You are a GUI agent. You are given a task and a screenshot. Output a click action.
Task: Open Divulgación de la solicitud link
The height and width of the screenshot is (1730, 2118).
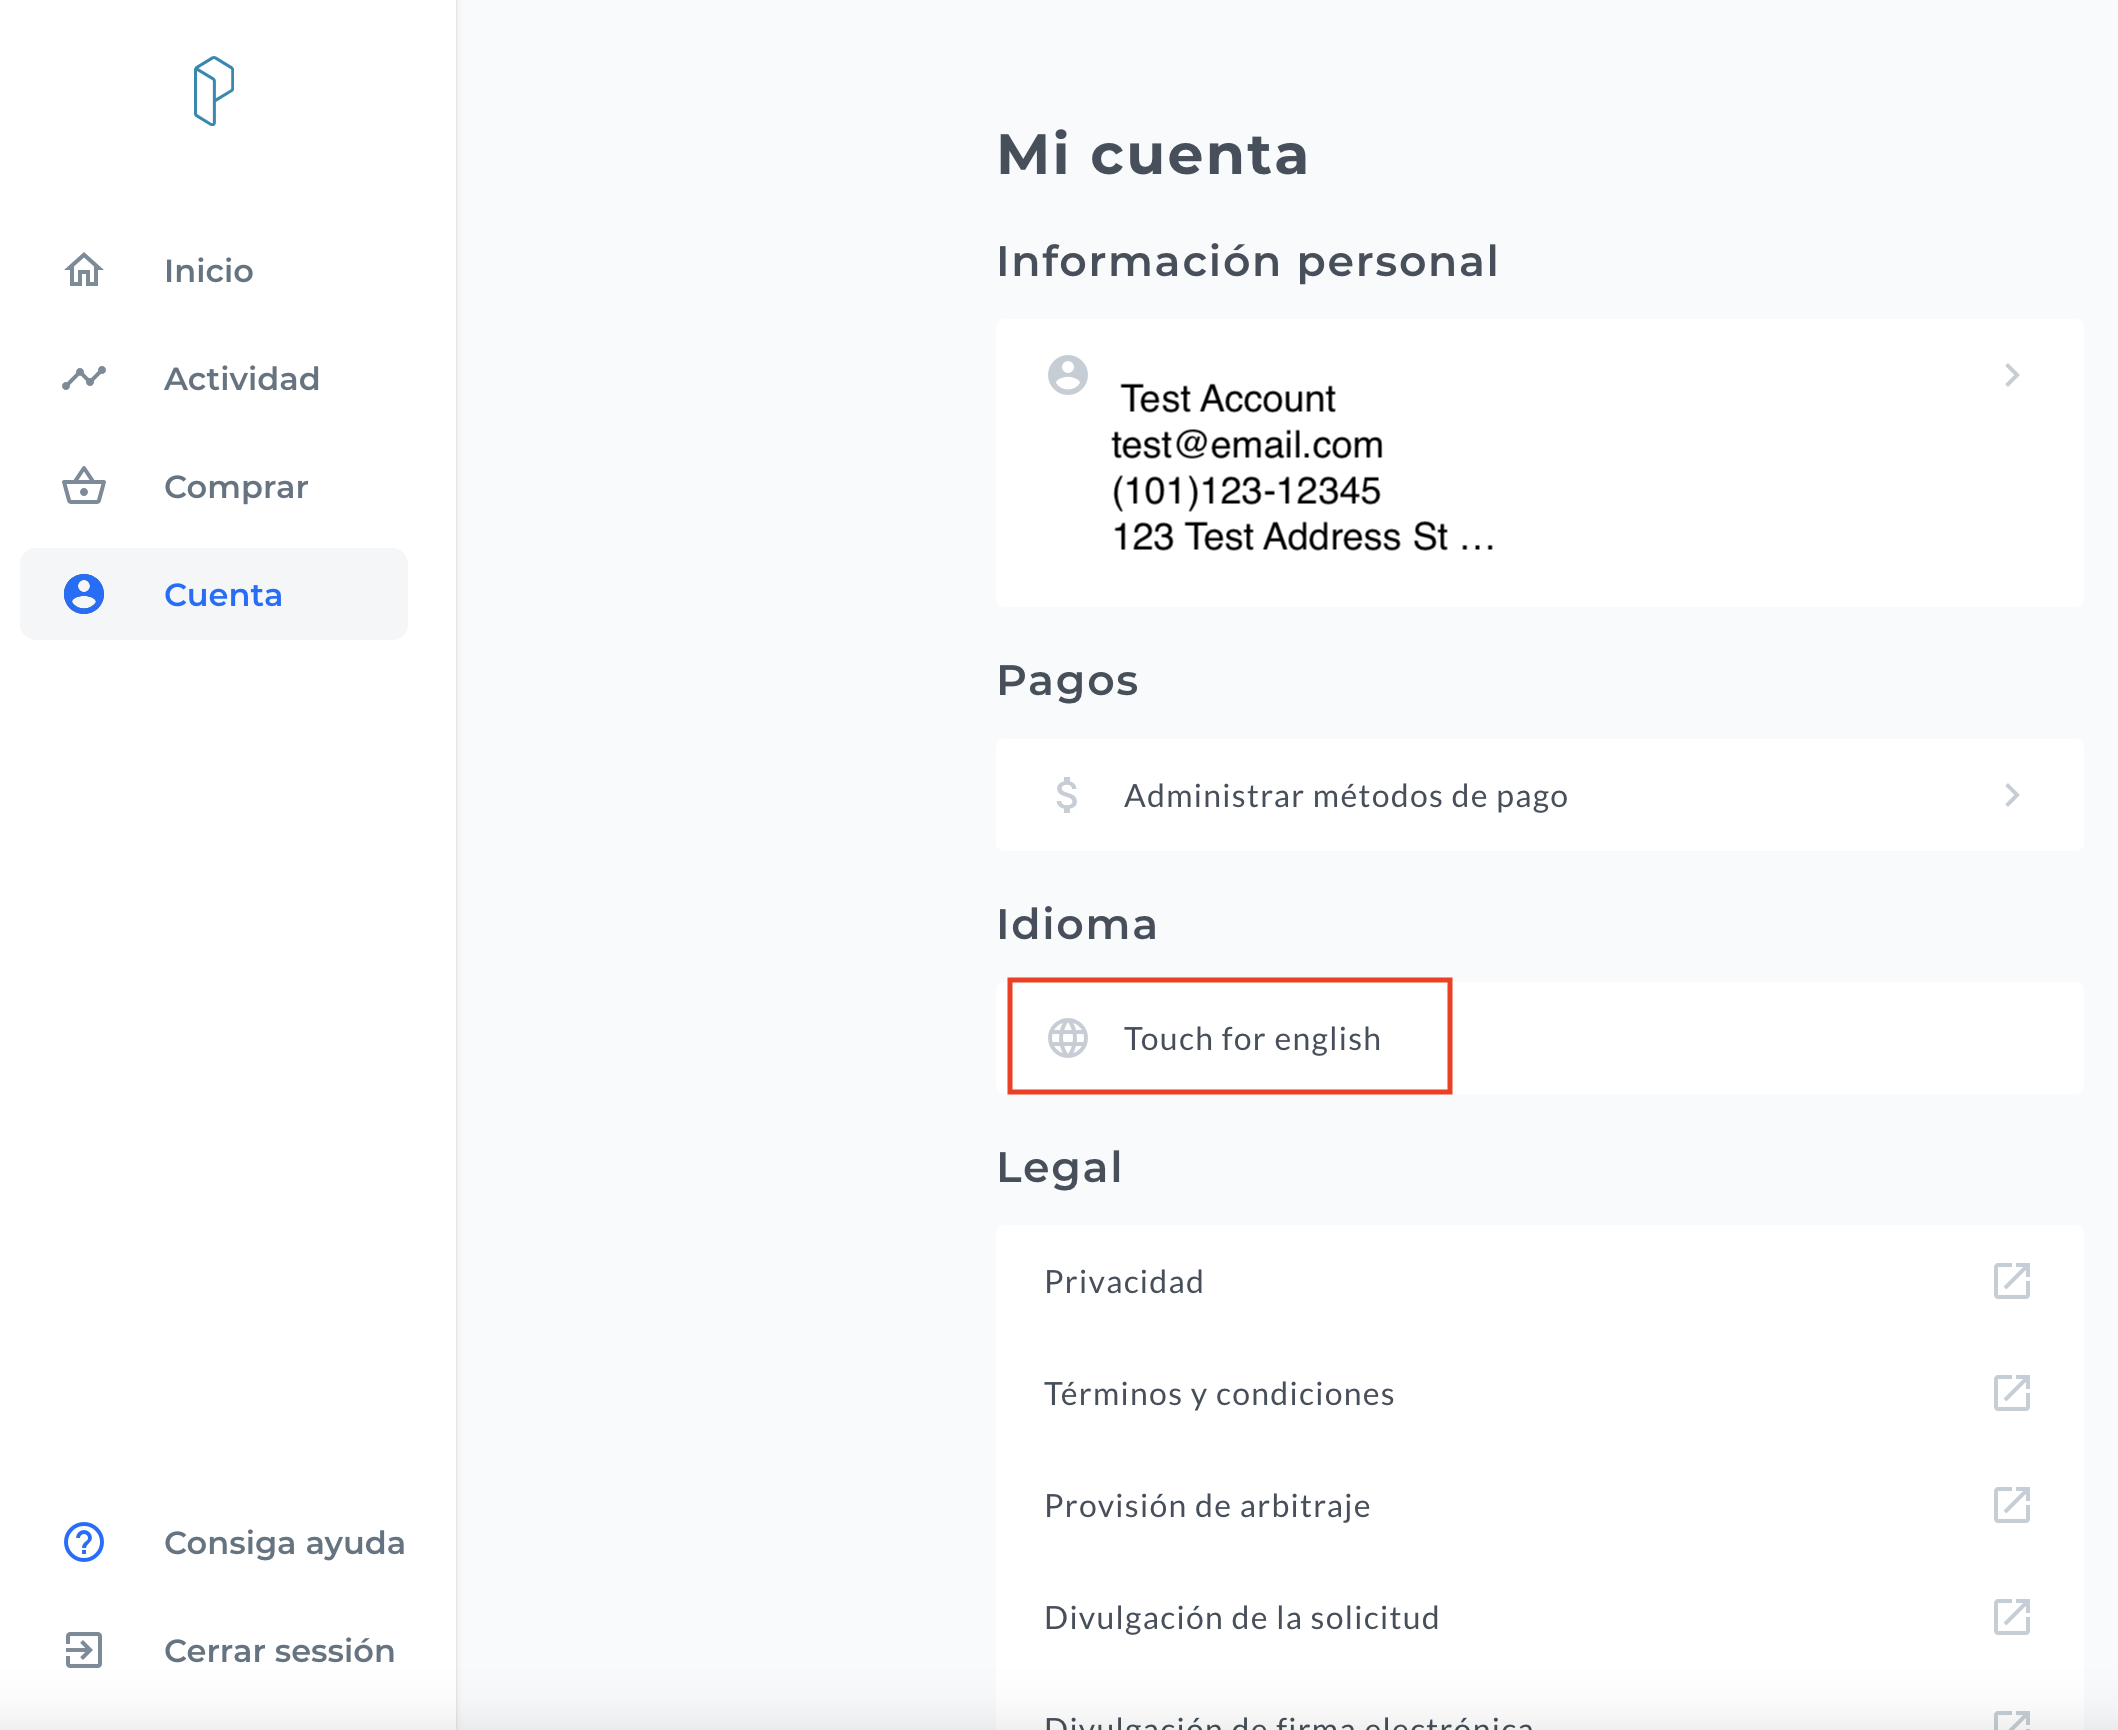point(1540,1617)
